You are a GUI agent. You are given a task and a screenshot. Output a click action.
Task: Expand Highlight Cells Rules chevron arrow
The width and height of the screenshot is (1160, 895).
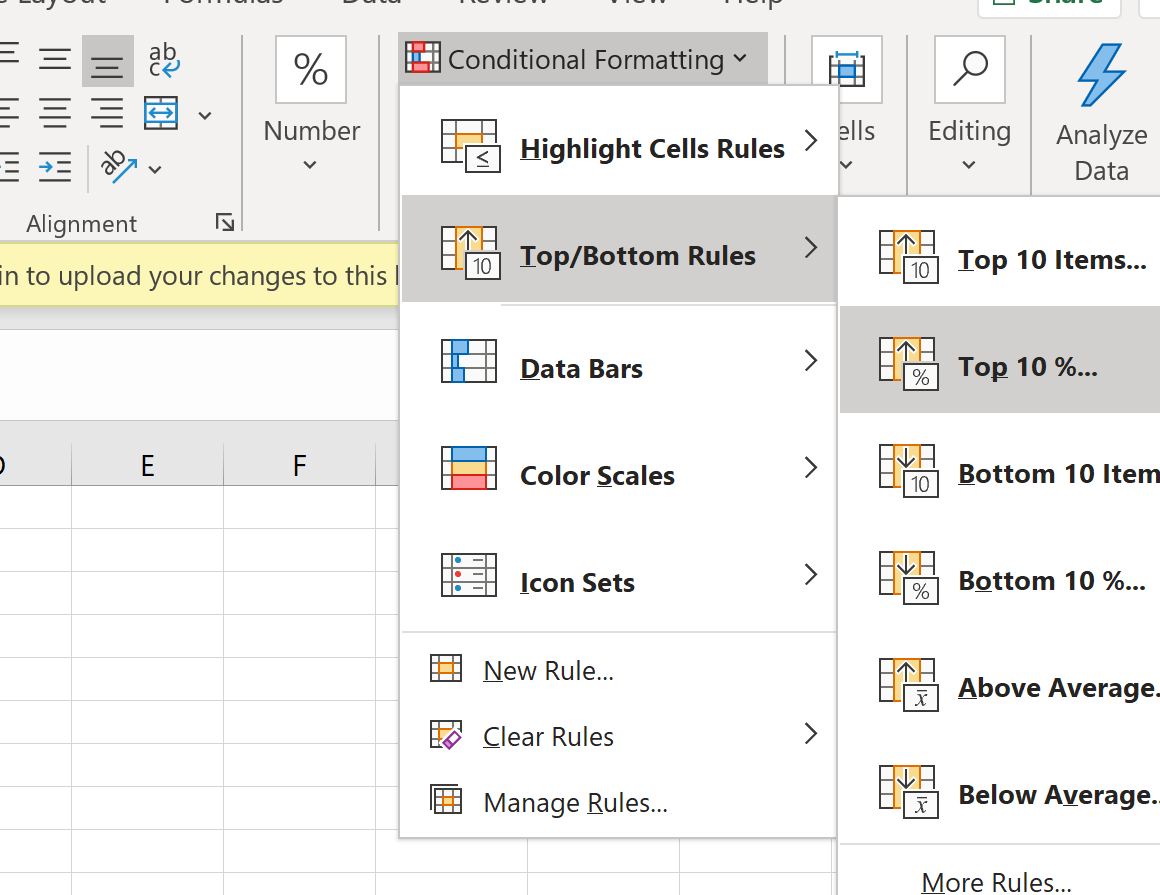point(811,141)
